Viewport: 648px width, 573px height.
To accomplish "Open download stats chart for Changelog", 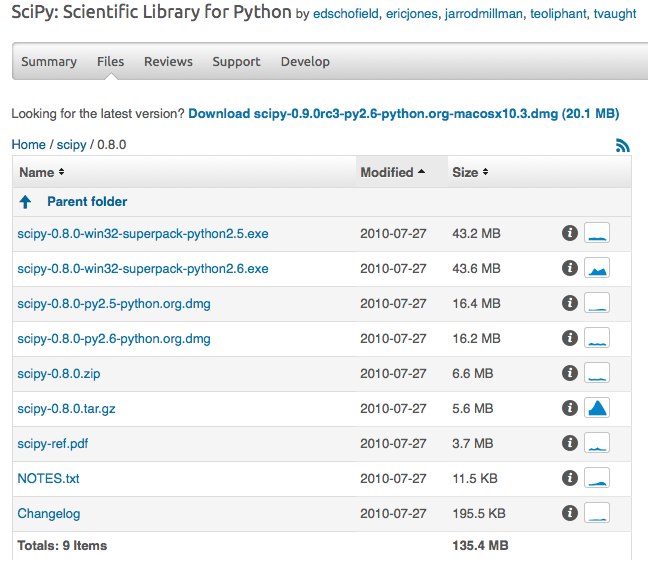I will click(597, 513).
